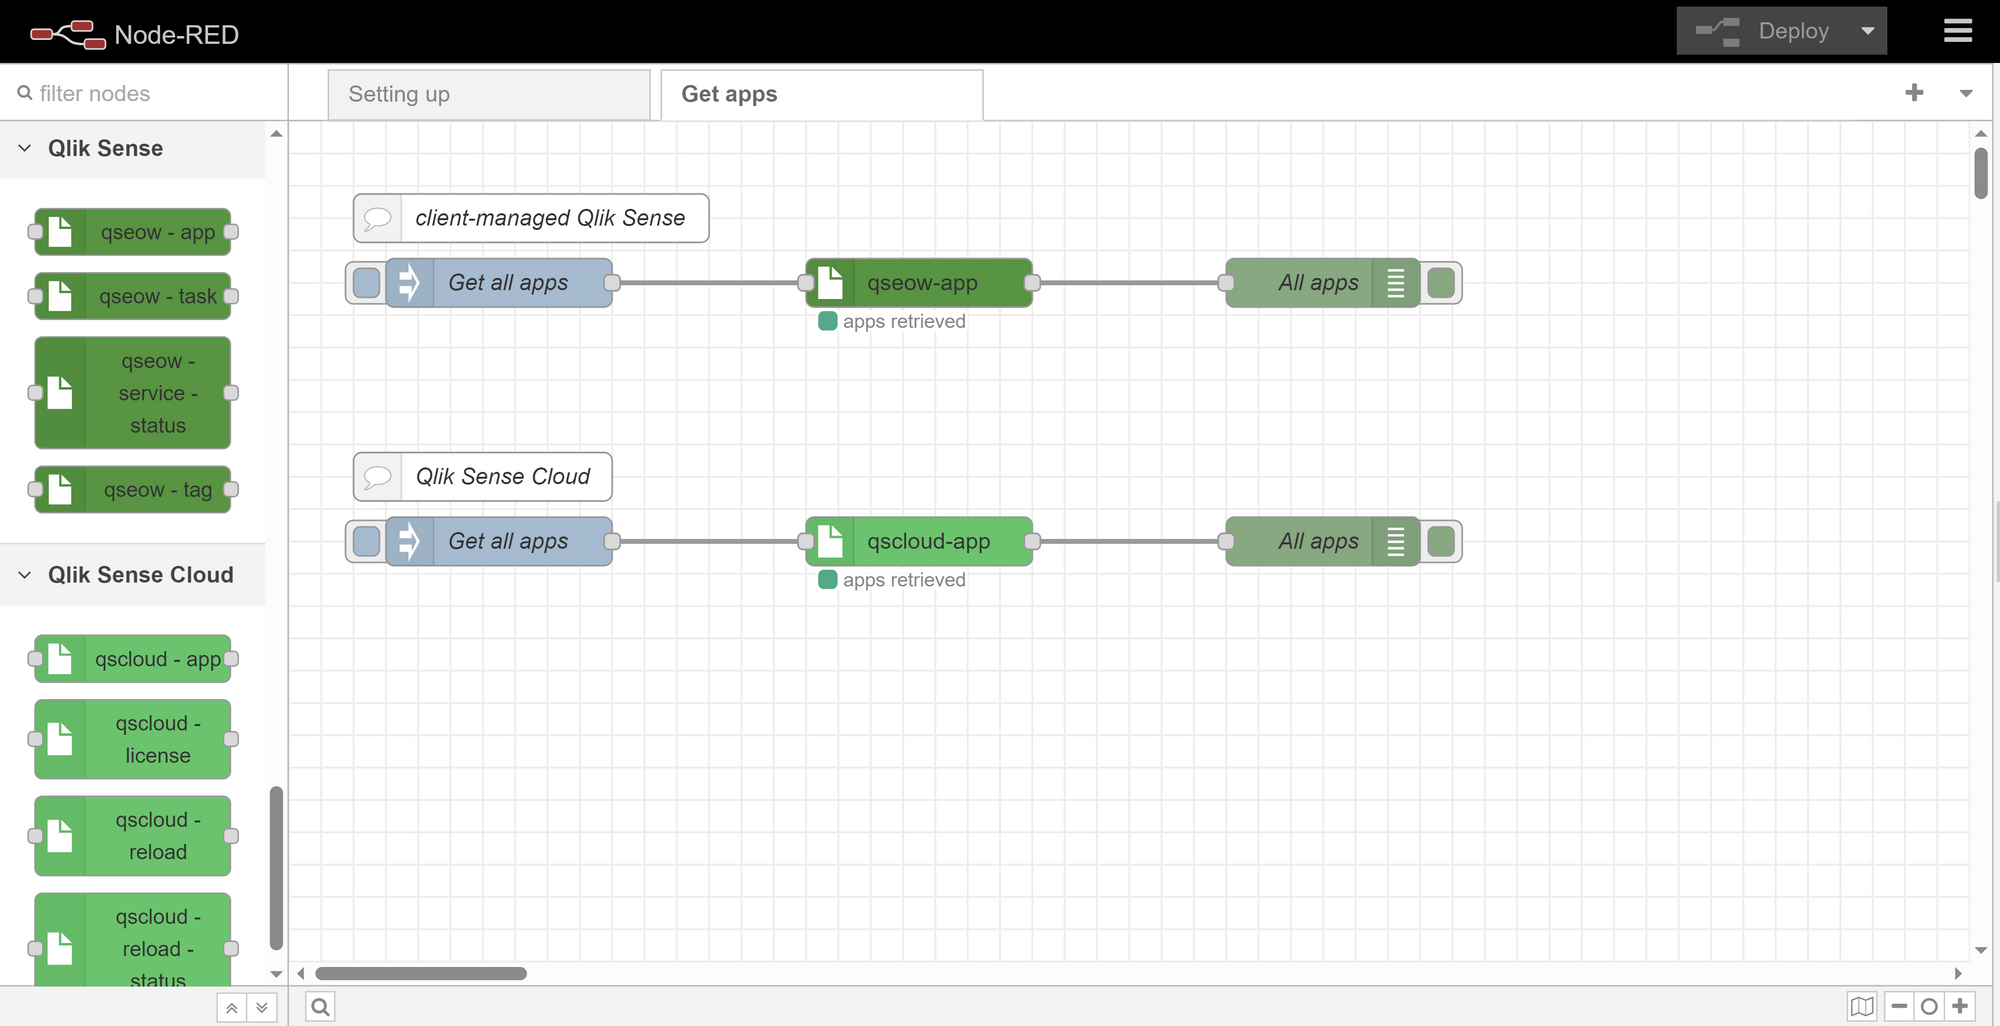Click the palette scroll down arrow
Screen dimensions: 2000x1026
click(276, 974)
